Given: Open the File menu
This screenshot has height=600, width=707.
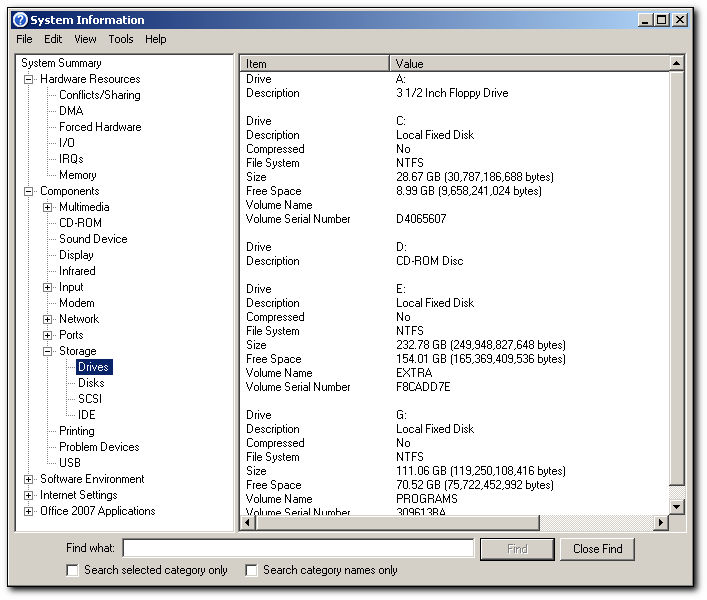Looking at the screenshot, I should coord(24,39).
